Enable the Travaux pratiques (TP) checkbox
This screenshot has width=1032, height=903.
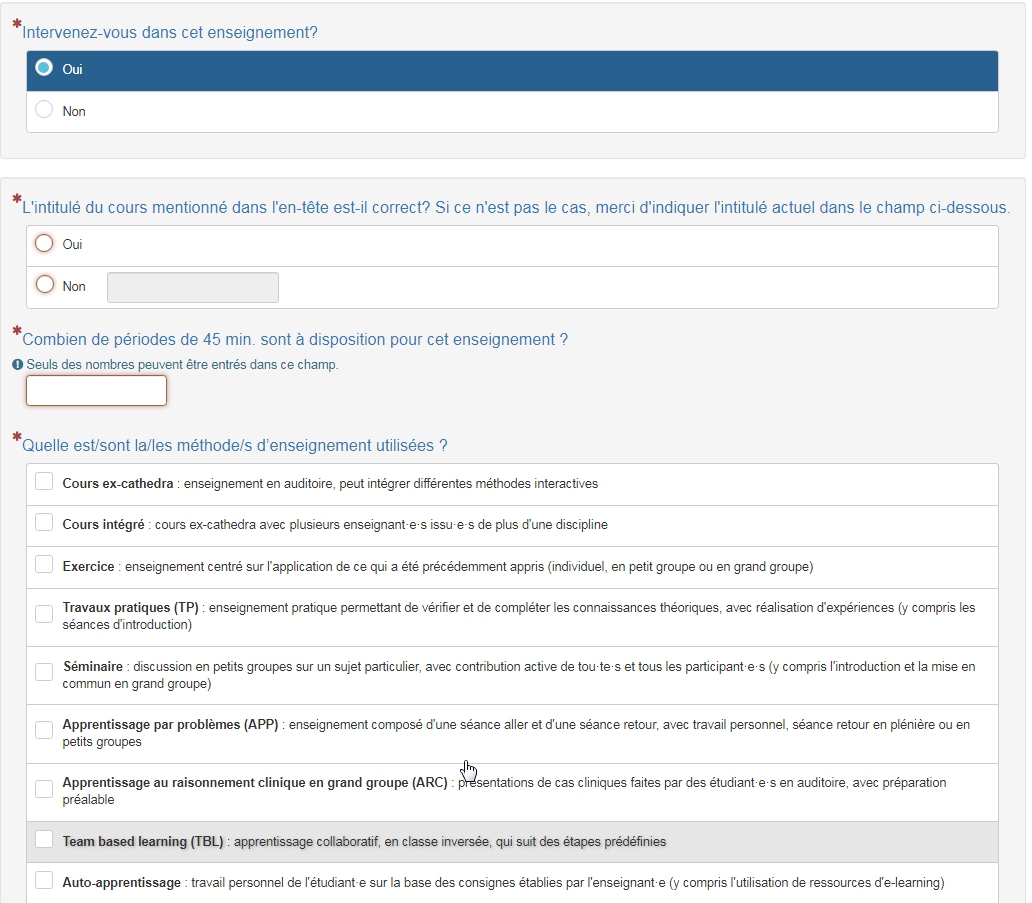point(44,615)
